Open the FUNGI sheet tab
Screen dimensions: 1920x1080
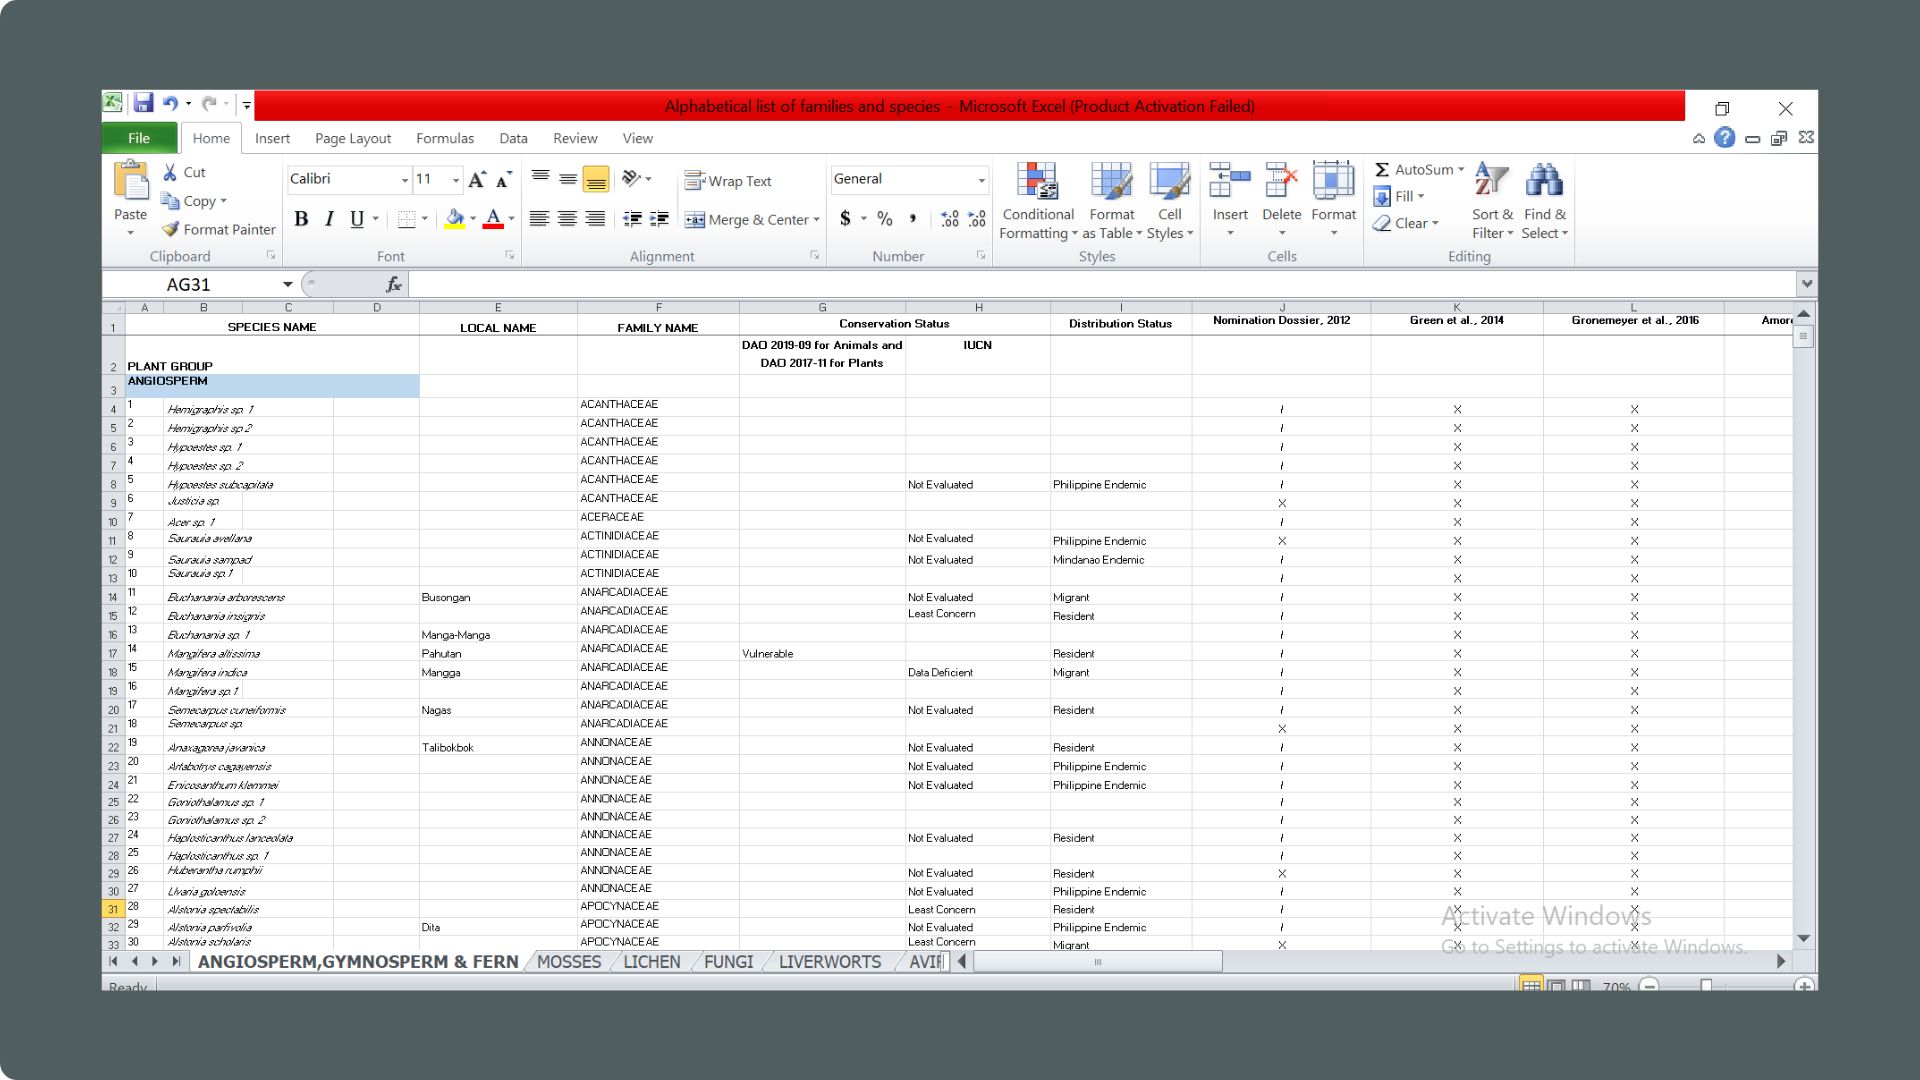pos(728,962)
